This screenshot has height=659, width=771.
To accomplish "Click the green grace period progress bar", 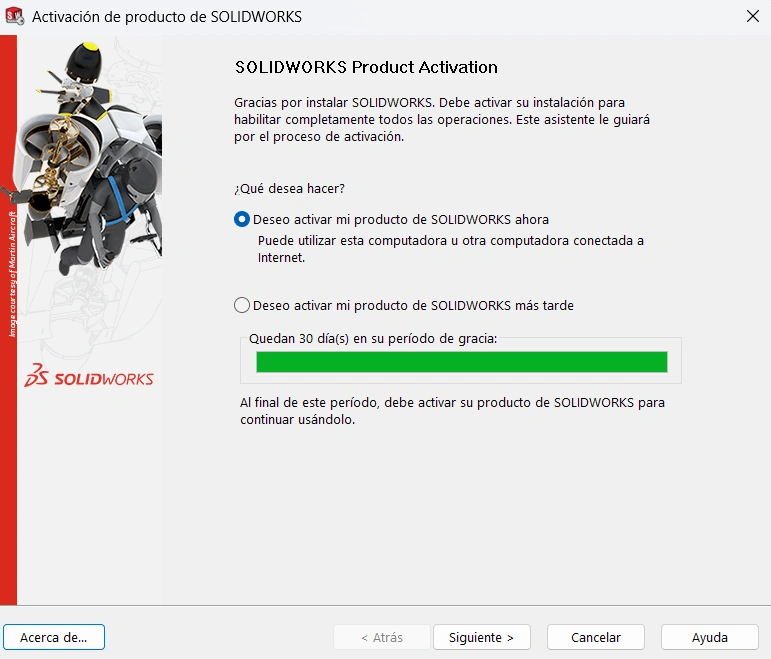I will click(462, 362).
